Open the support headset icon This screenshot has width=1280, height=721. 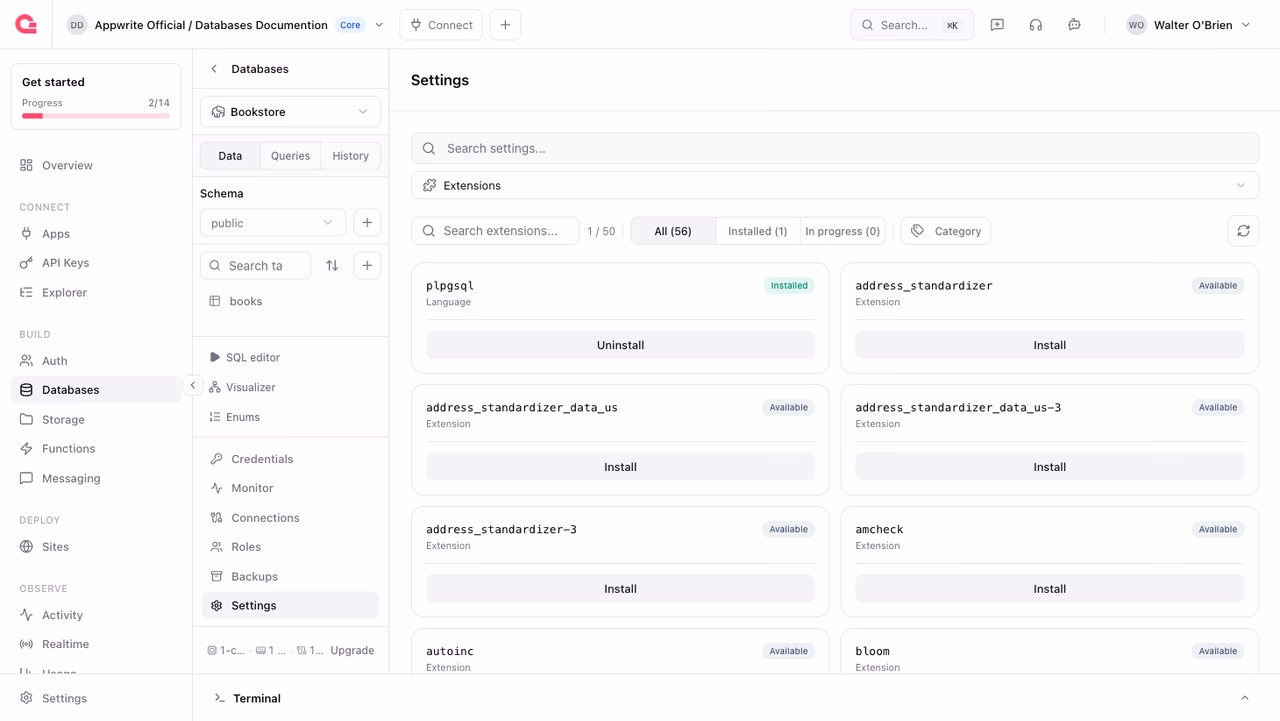(1036, 25)
